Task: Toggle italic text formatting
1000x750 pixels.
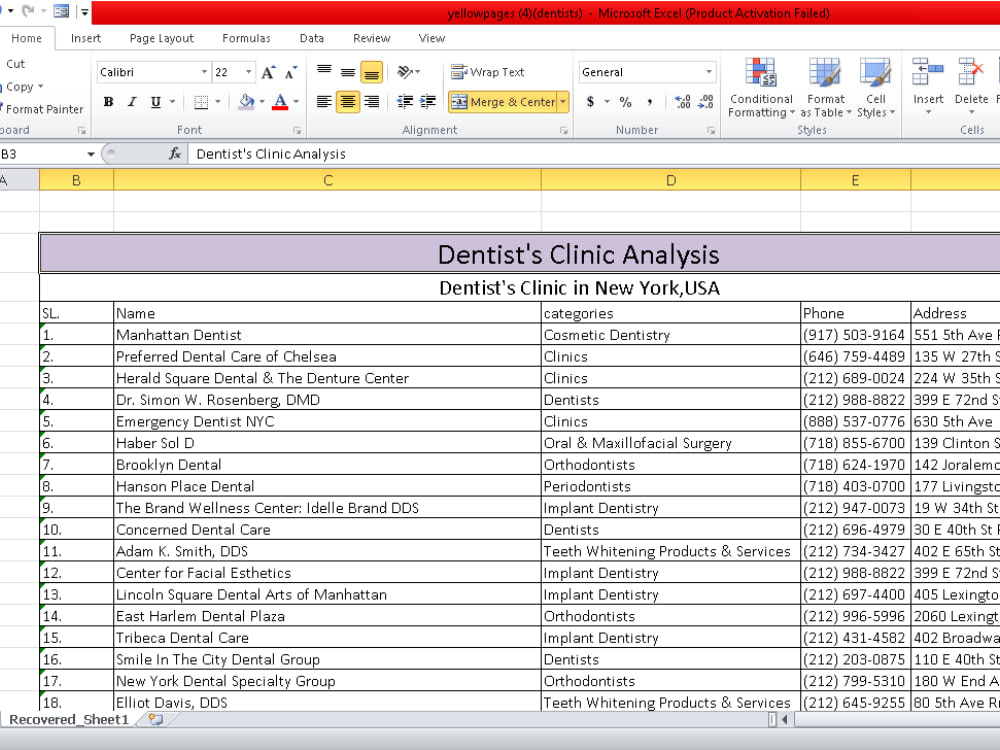Action: (x=132, y=102)
